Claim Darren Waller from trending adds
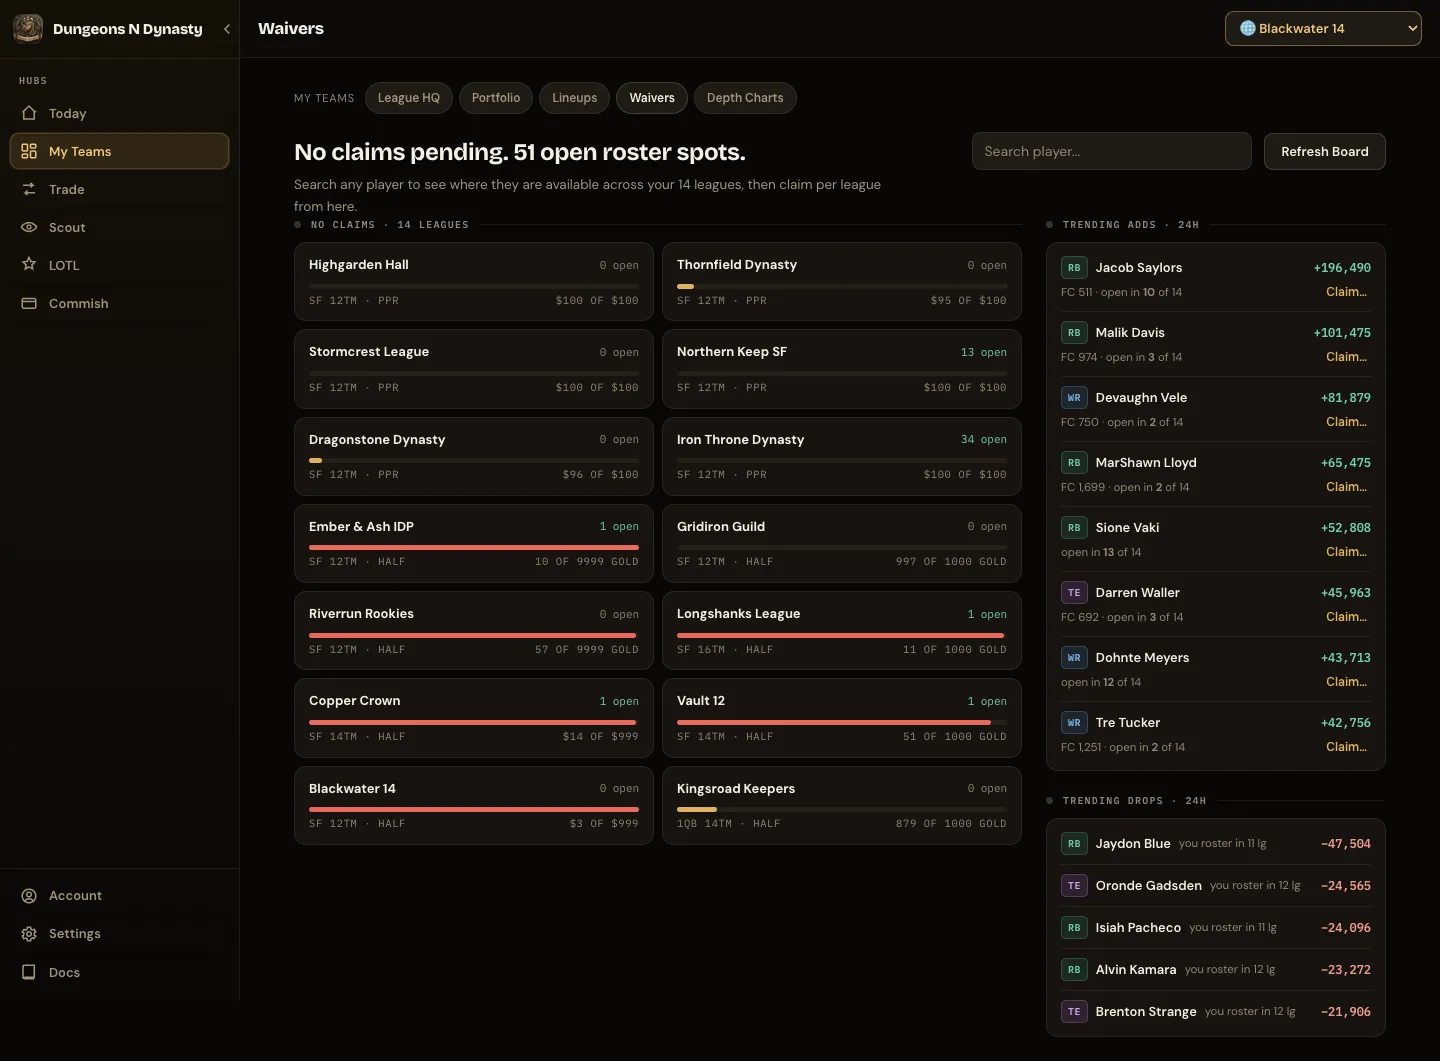The width and height of the screenshot is (1440, 1061). tap(1346, 617)
